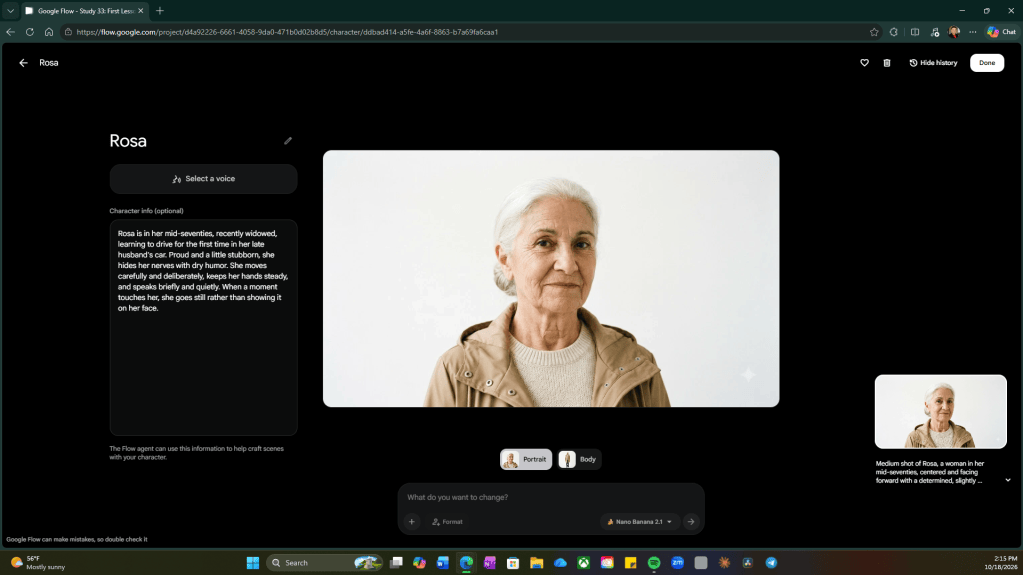The width and height of the screenshot is (1023, 575).
Task: Open the browser extensions icon
Action: [894, 32]
